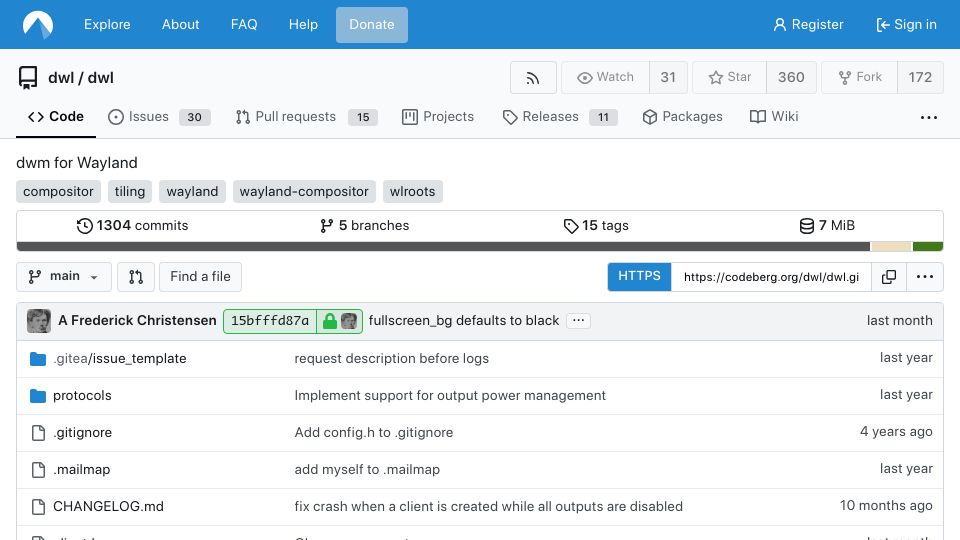
Task: Click the green signed-commit lock icon
Action: click(329, 321)
